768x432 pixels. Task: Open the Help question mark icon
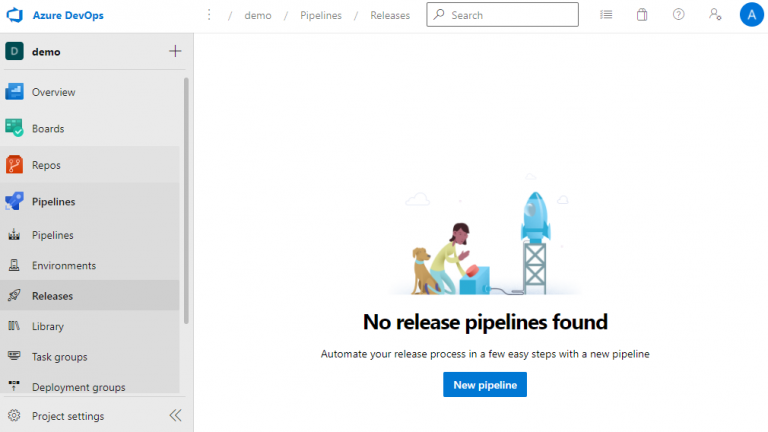point(678,15)
